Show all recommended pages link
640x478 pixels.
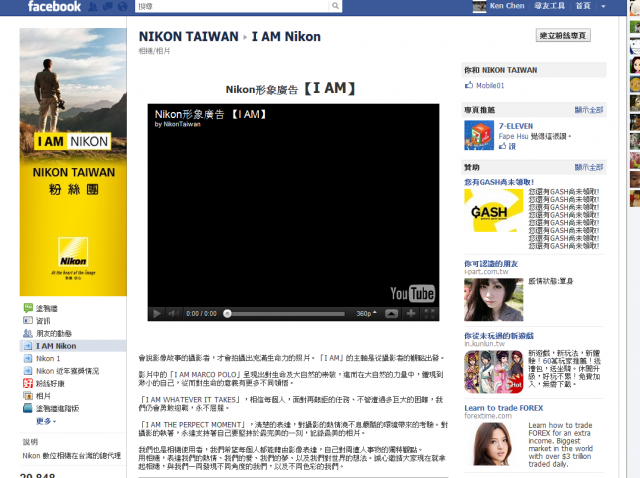point(589,110)
